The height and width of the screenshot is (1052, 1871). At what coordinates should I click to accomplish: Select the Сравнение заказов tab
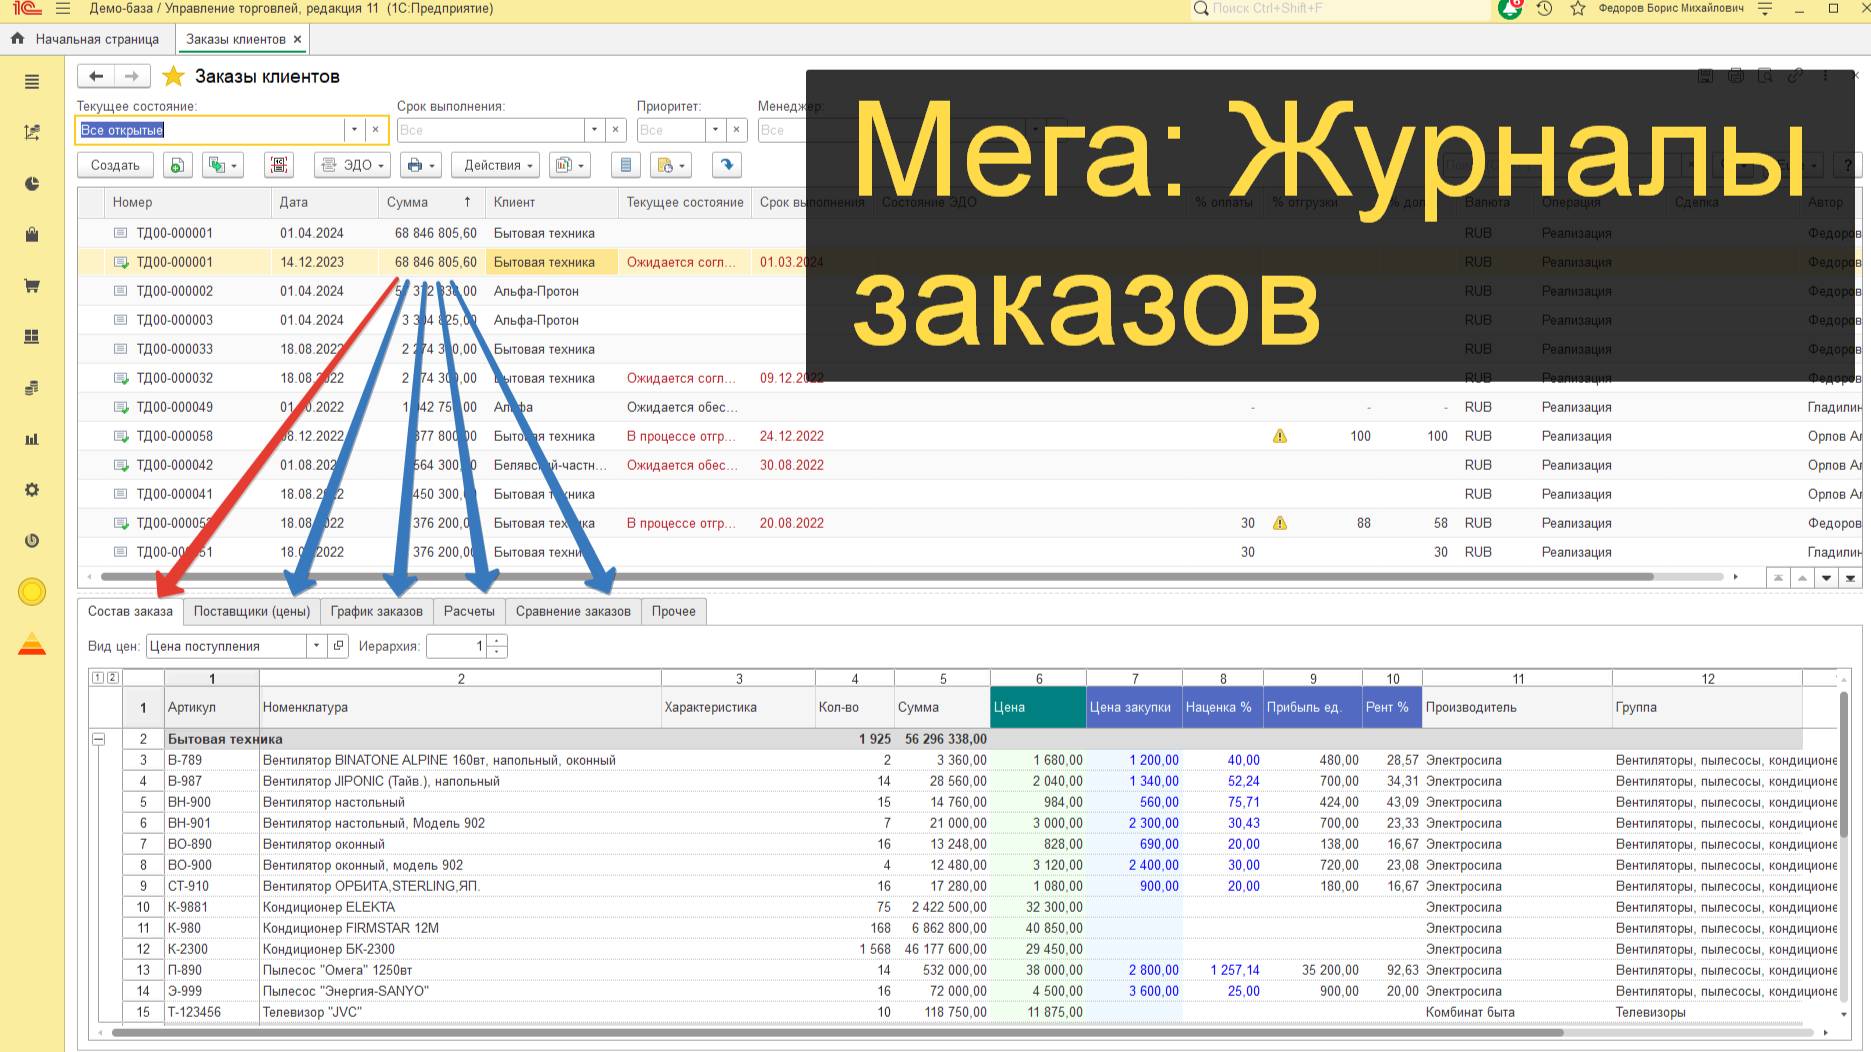click(573, 611)
